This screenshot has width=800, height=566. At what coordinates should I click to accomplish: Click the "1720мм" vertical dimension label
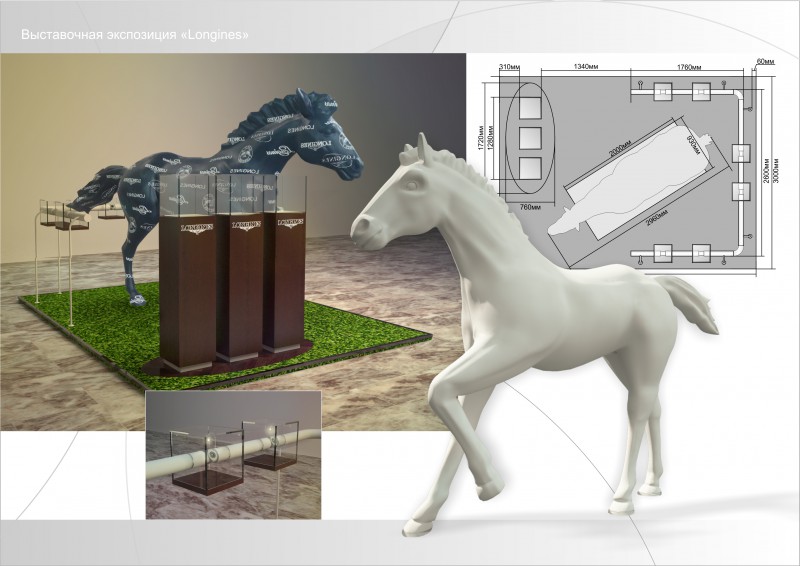(483, 137)
